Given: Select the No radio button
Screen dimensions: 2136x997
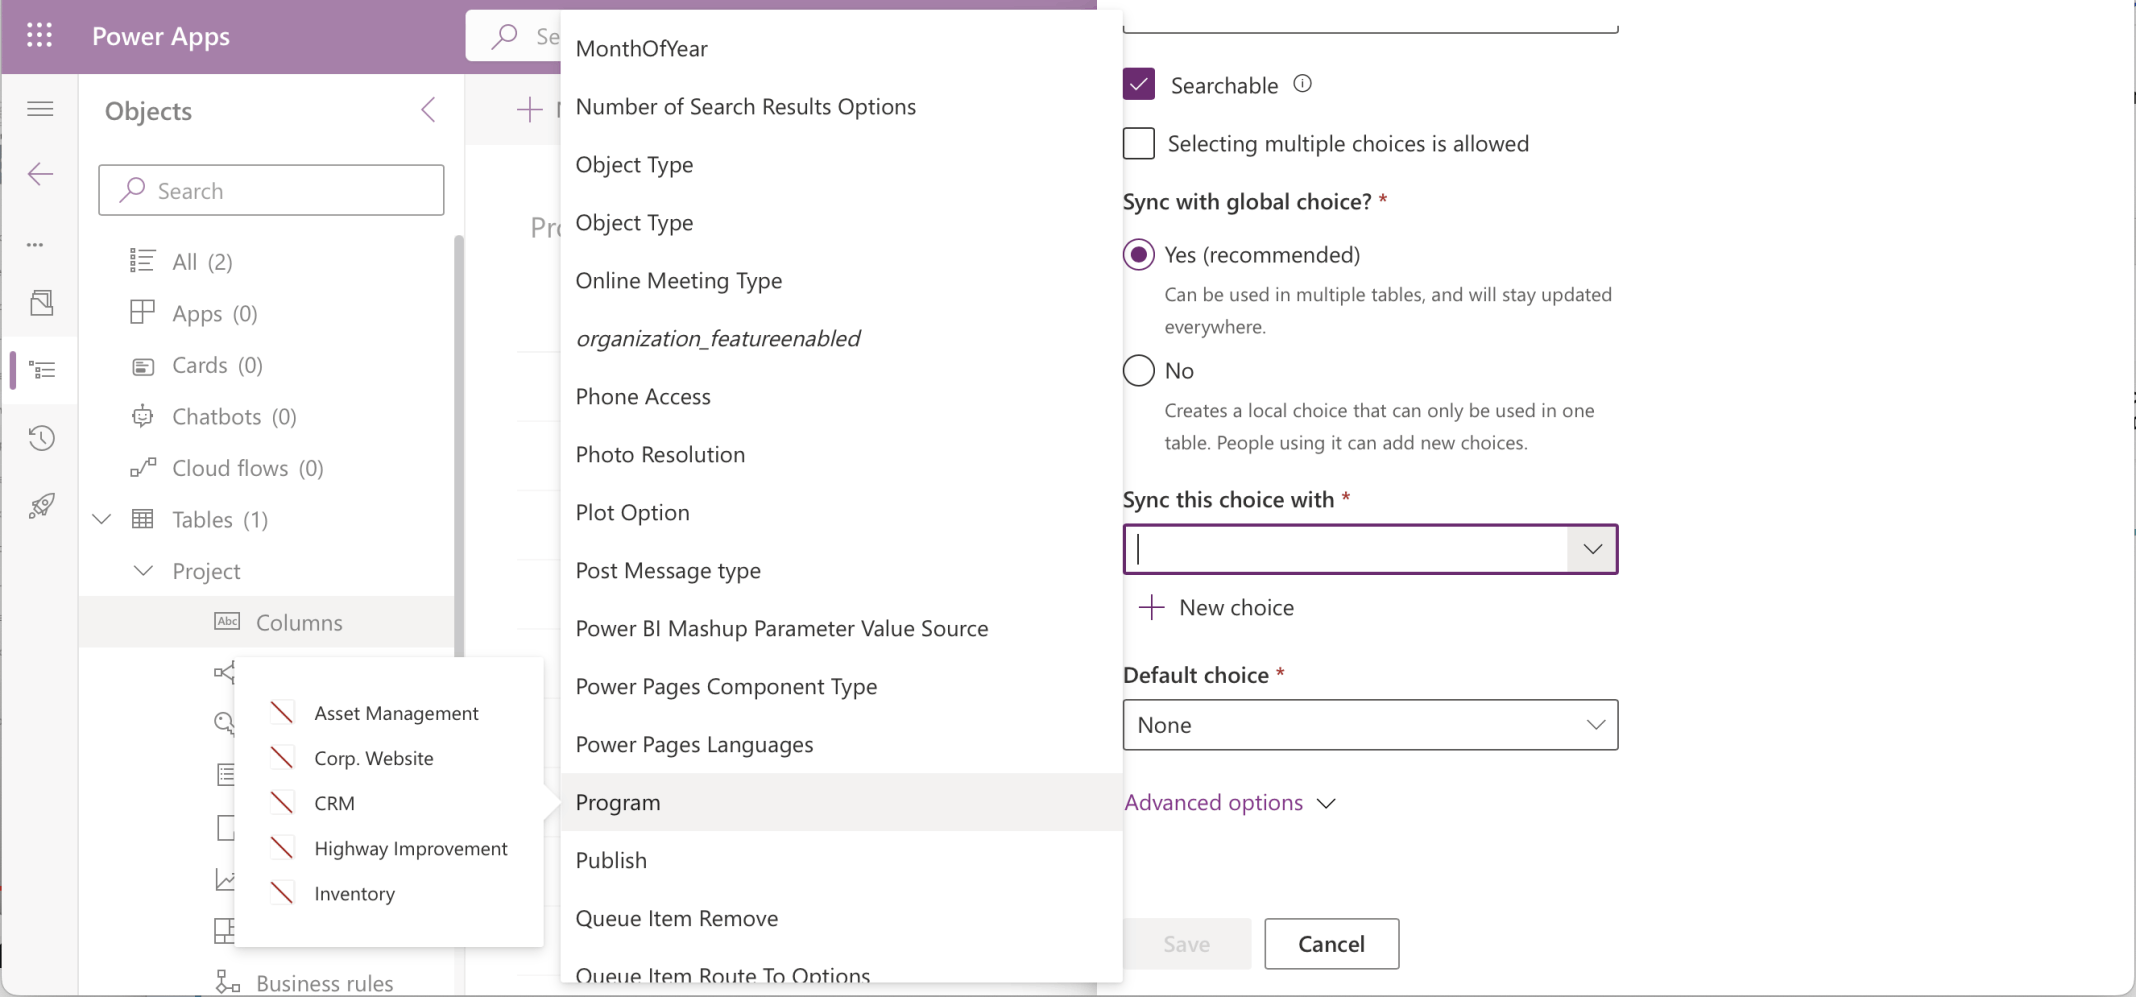Looking at the screenshot, I should [1139, 371].
